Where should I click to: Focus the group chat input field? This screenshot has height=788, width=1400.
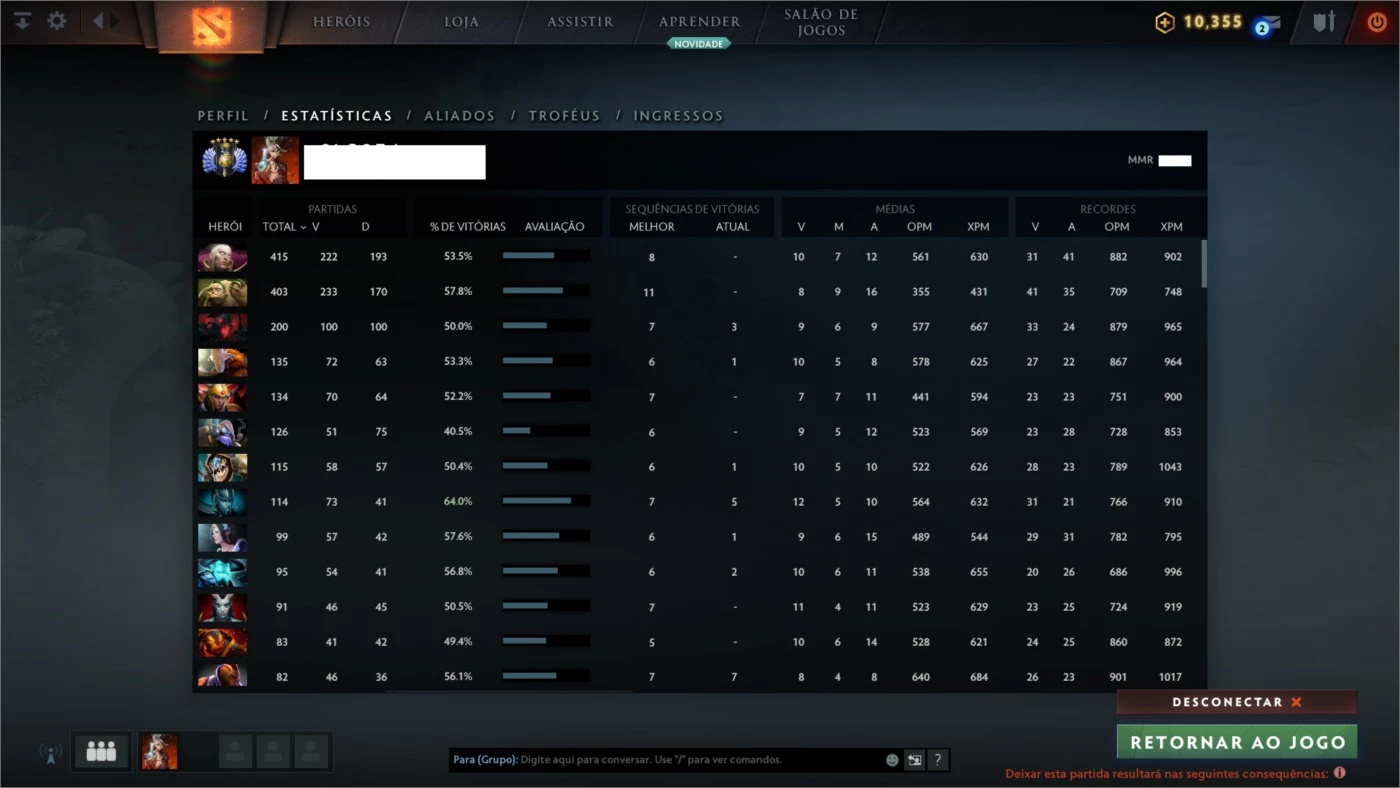(665, 760)
